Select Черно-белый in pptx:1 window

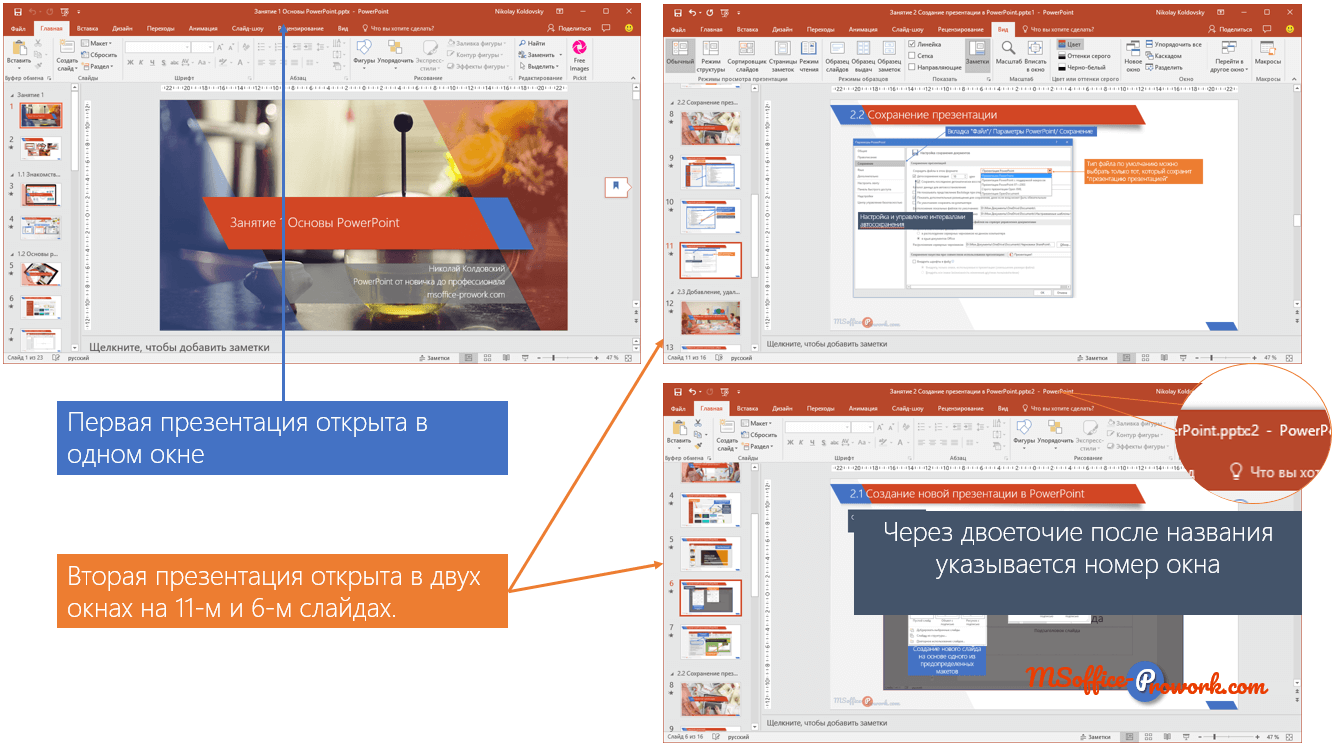click(x=1080, y=67)
